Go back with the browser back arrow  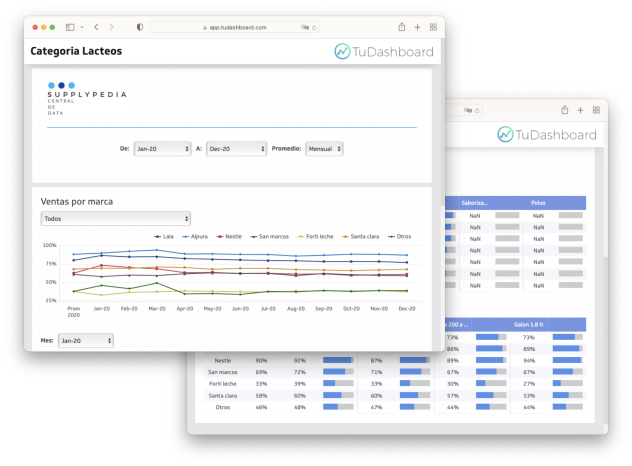96,27
